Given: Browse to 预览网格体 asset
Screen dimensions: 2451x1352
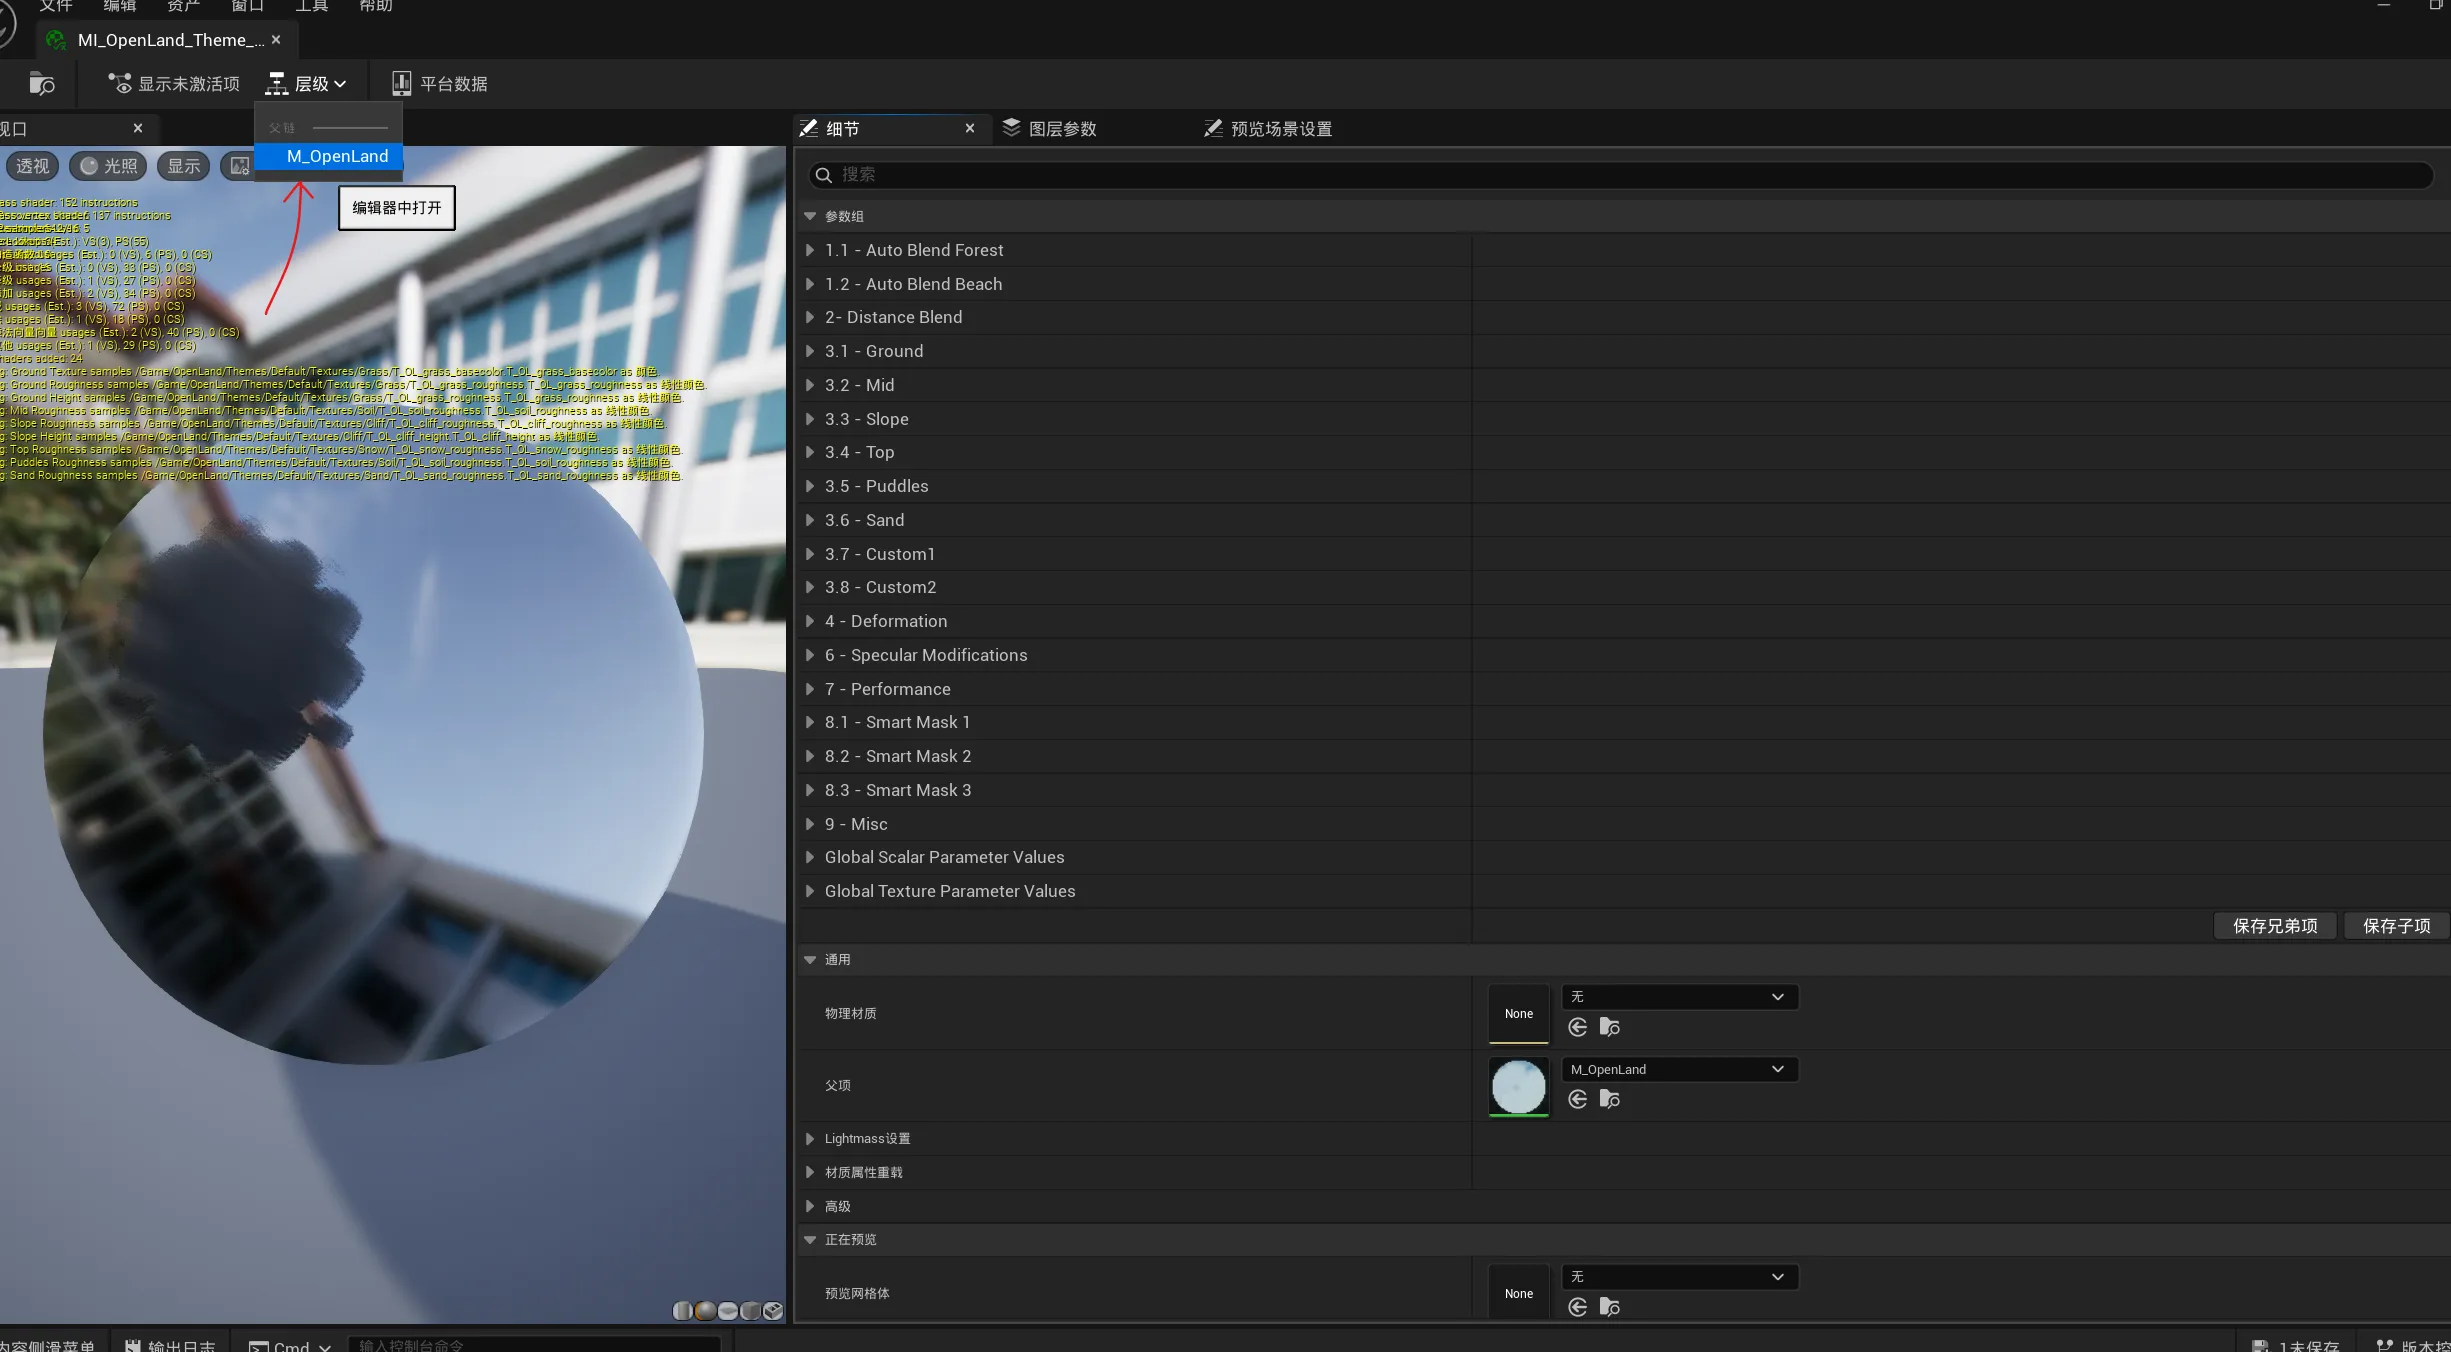Looking at the screenshot, I should 1610,1307.
